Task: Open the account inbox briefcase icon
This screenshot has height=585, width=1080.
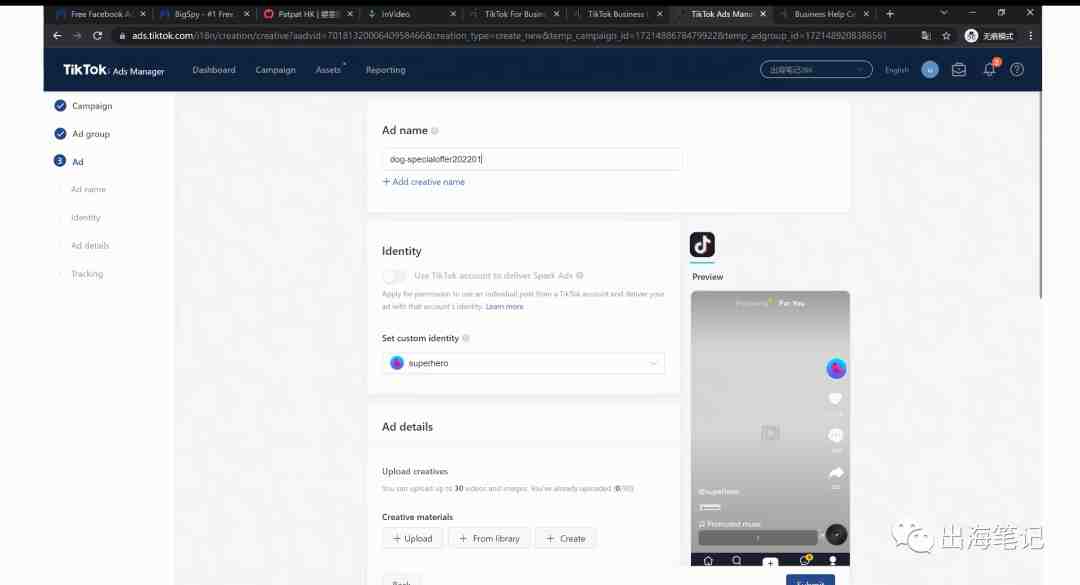Action: [958, 70]
